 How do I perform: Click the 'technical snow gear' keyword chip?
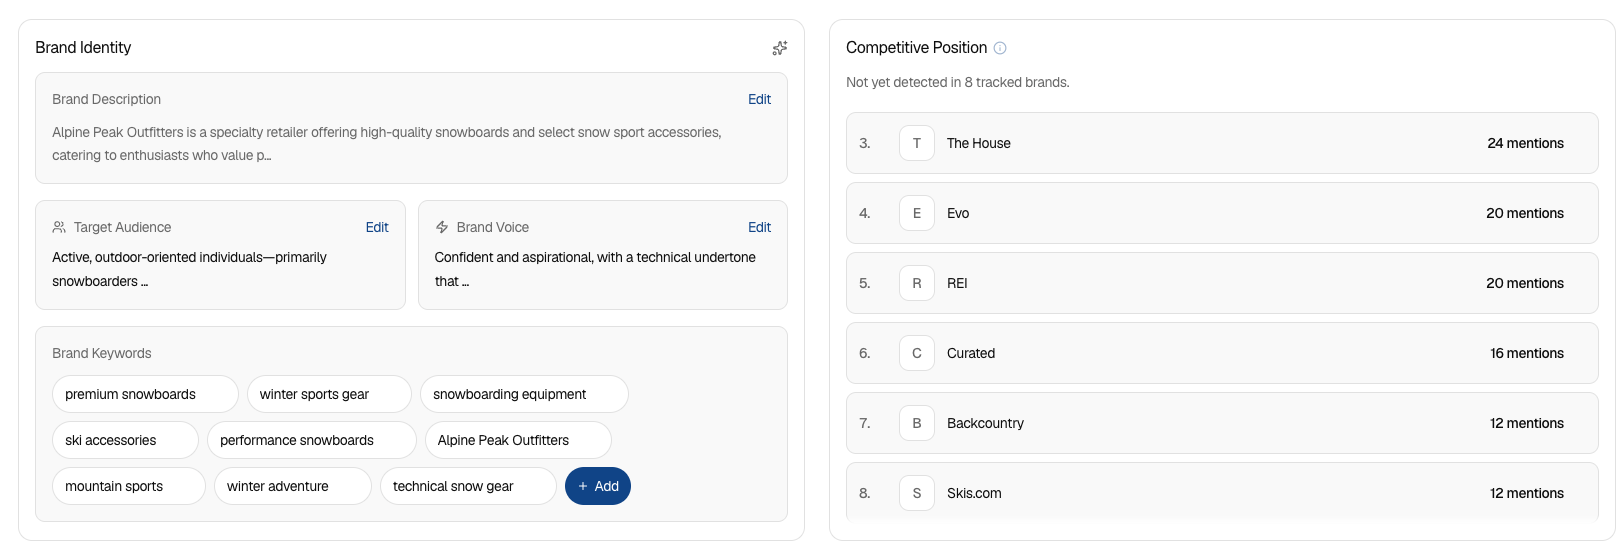pos(468,486)
